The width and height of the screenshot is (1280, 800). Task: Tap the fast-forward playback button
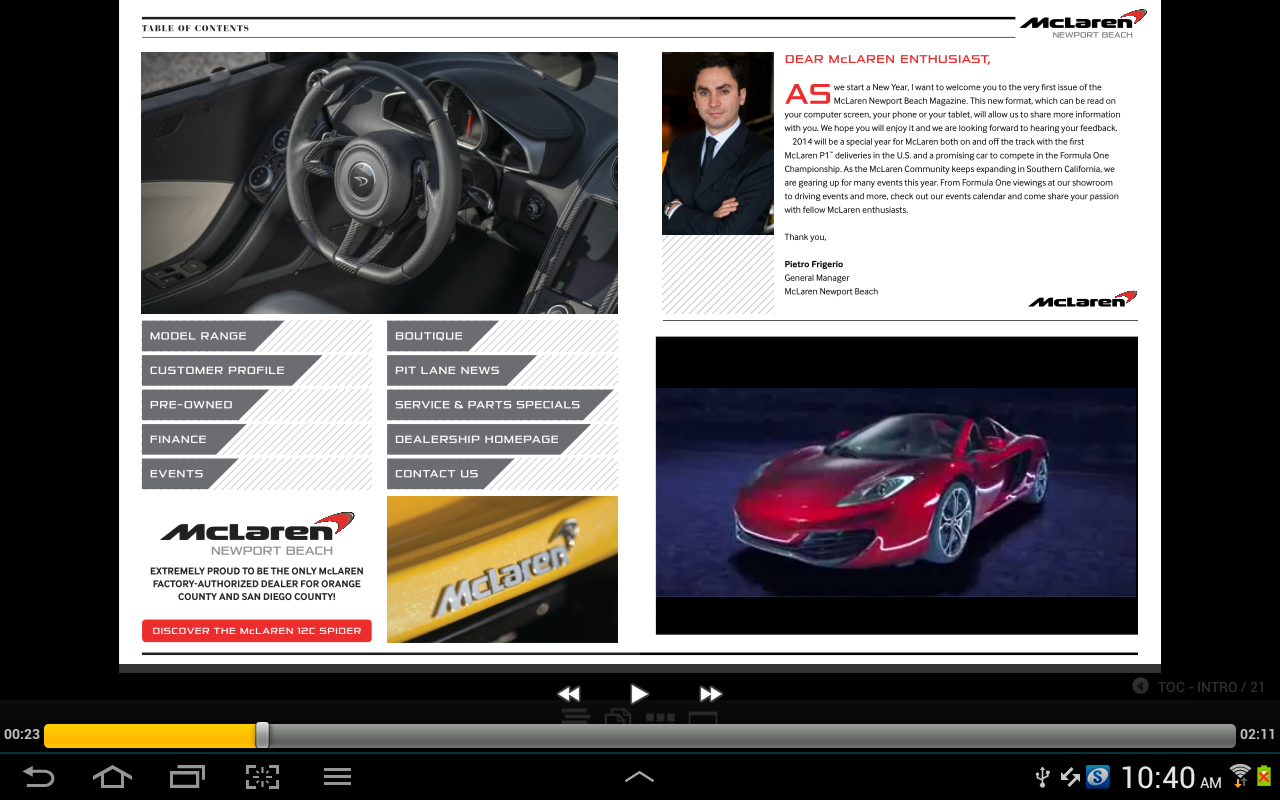click(710, 693)
